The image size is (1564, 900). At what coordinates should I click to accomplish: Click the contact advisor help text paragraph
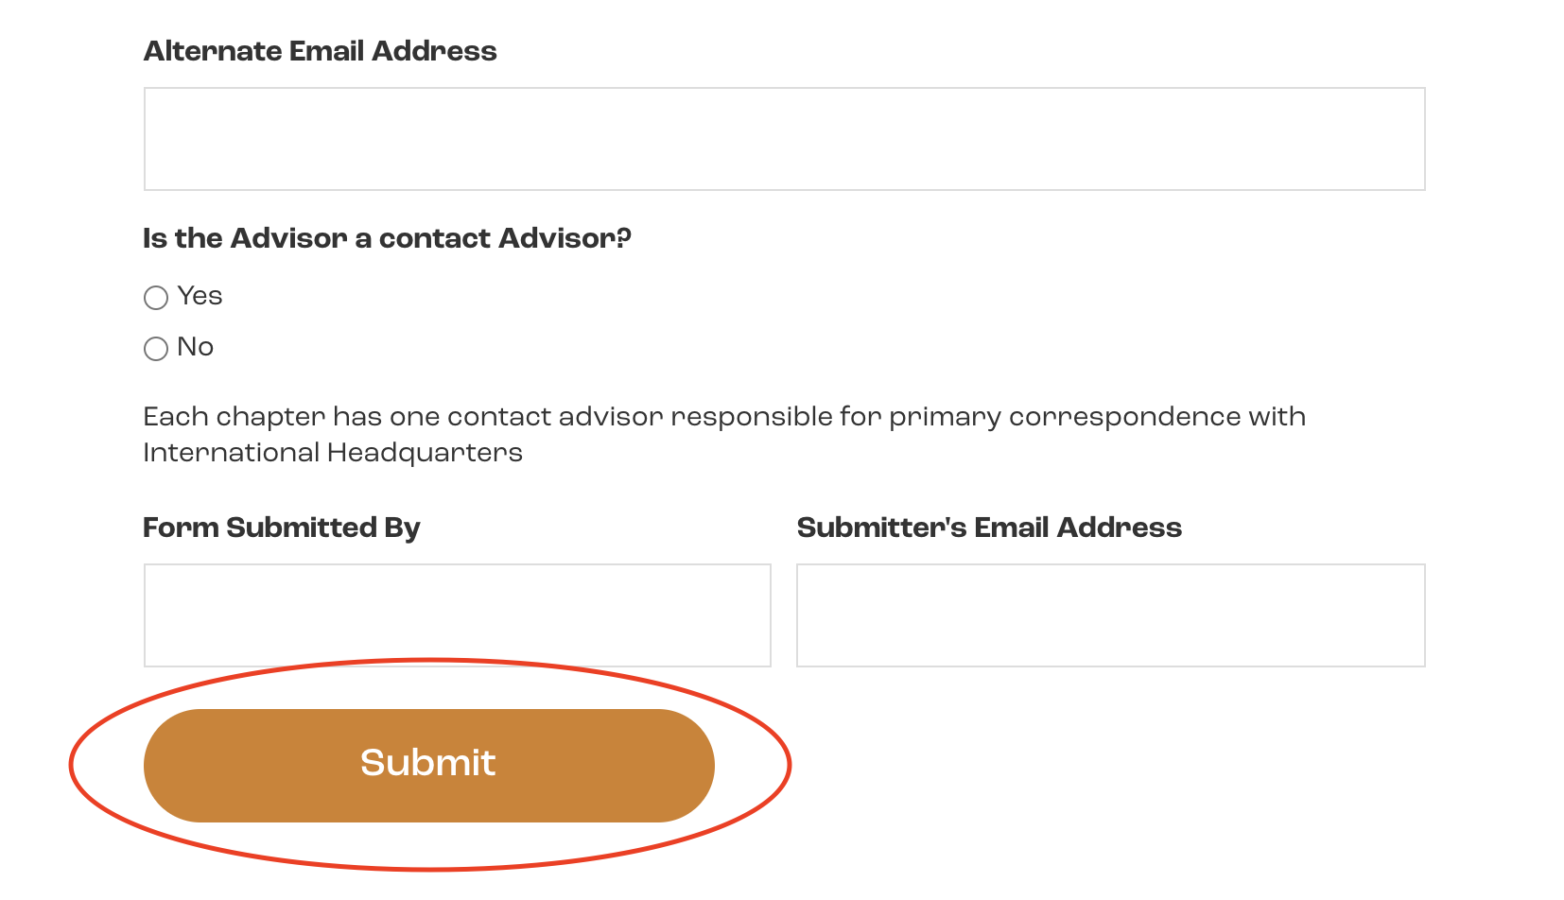[724, 434]
